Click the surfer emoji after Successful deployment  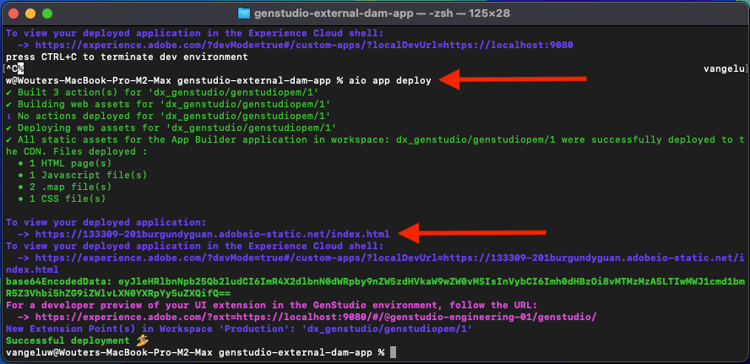click(x=142, y=340)
